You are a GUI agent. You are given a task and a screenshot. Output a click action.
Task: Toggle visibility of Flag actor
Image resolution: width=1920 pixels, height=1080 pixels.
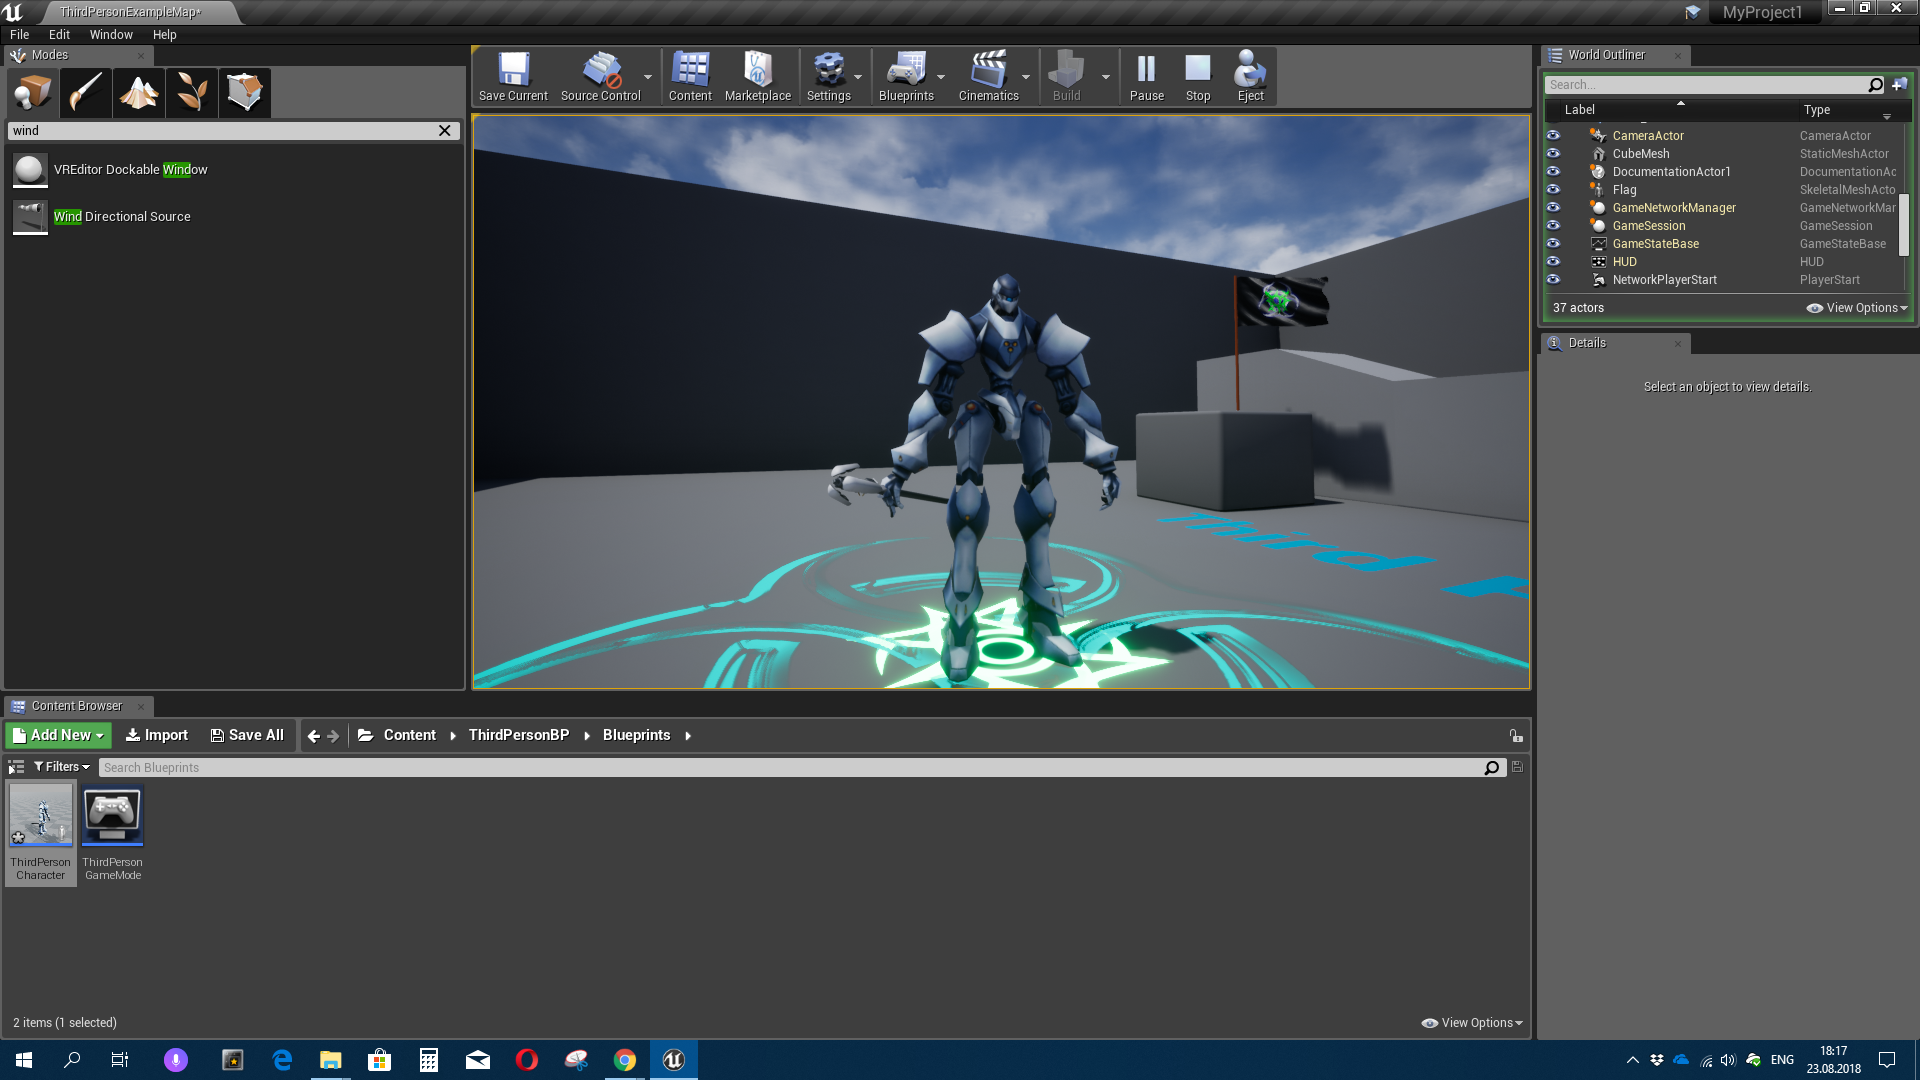[x=1553, y=189]
